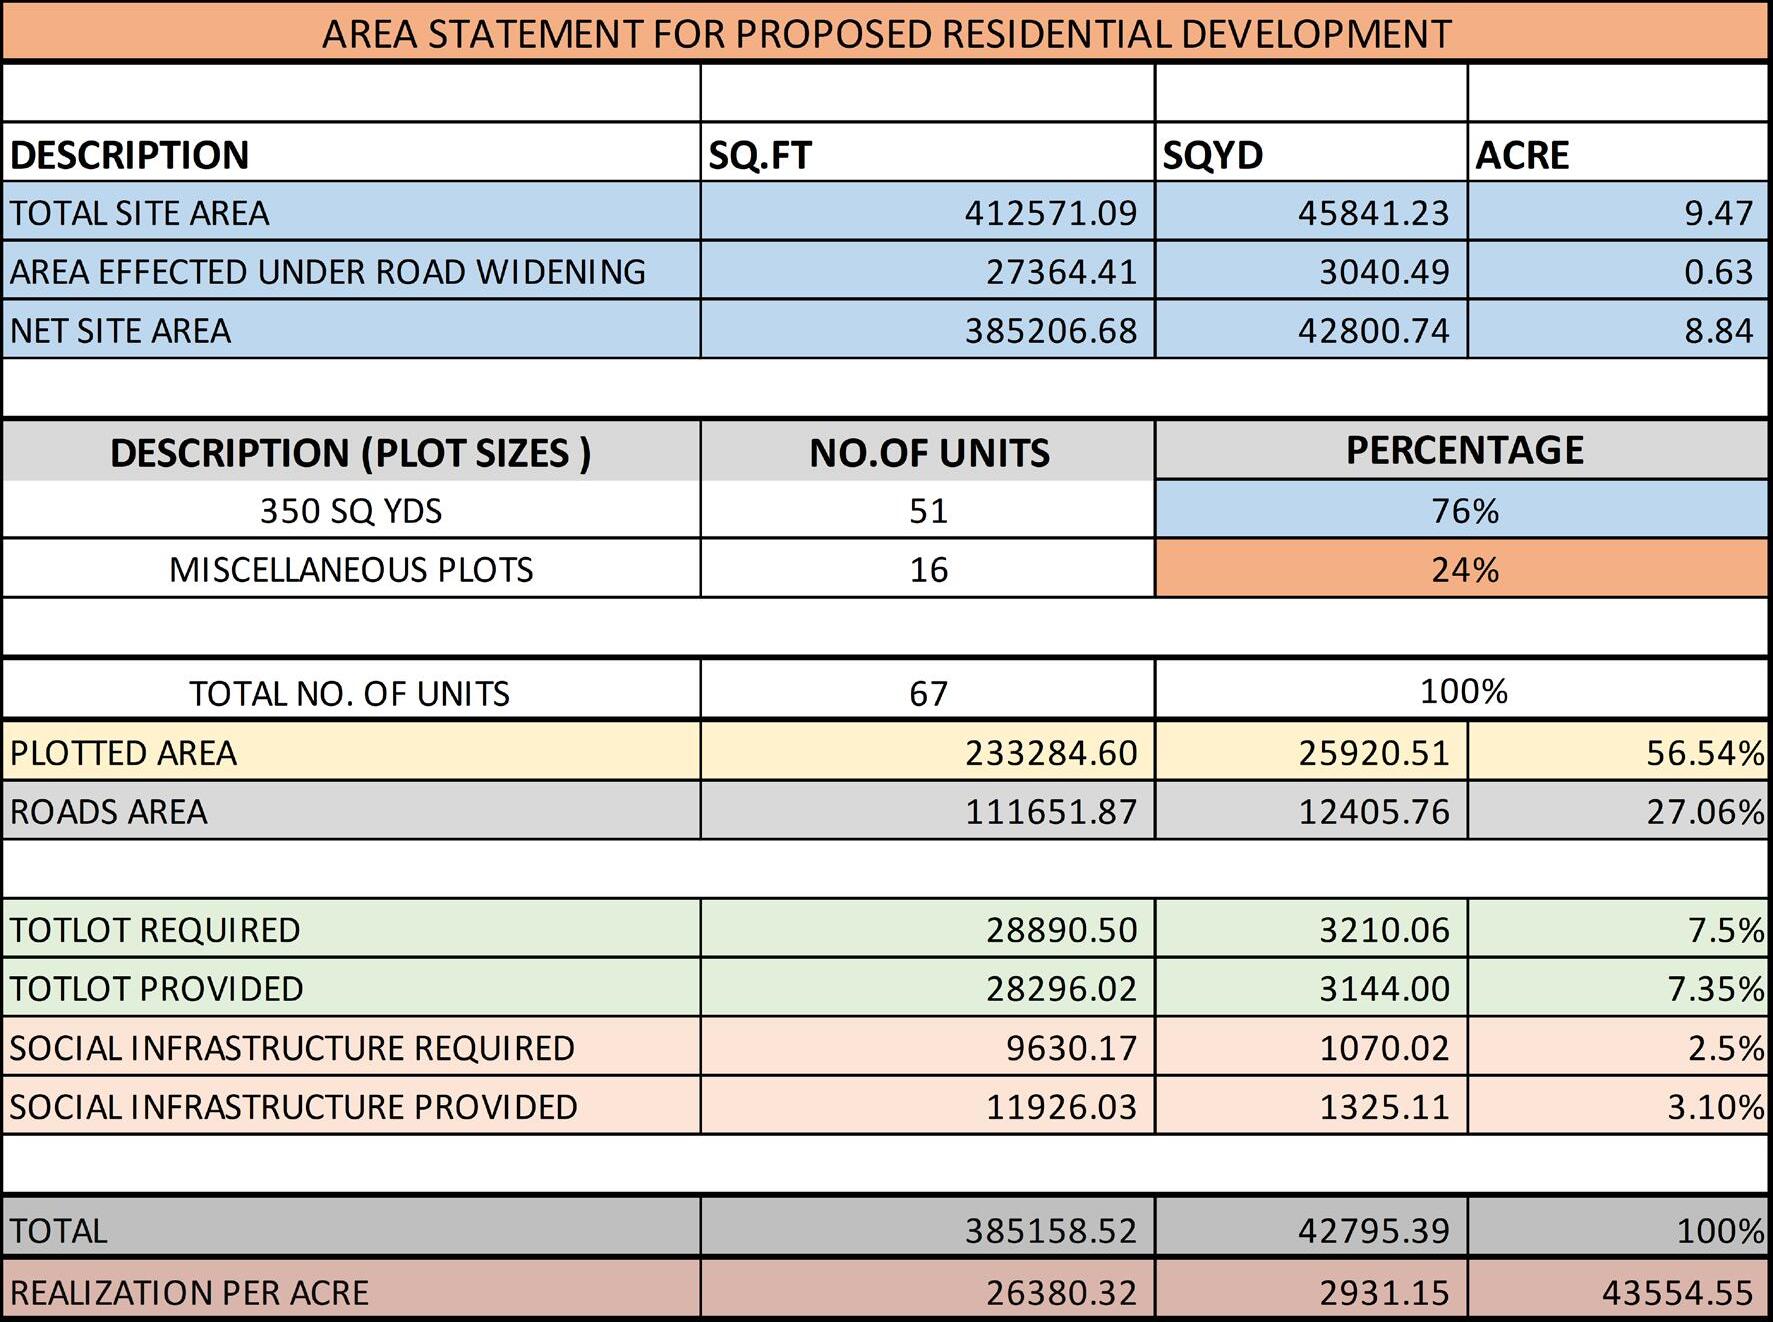This screenshot has width=1773, height=1322.
Task: Click 'AREA EFFECTED UNDER ROAD WIDENING' label
Action: pyautogui.click(x=328, y=272)
